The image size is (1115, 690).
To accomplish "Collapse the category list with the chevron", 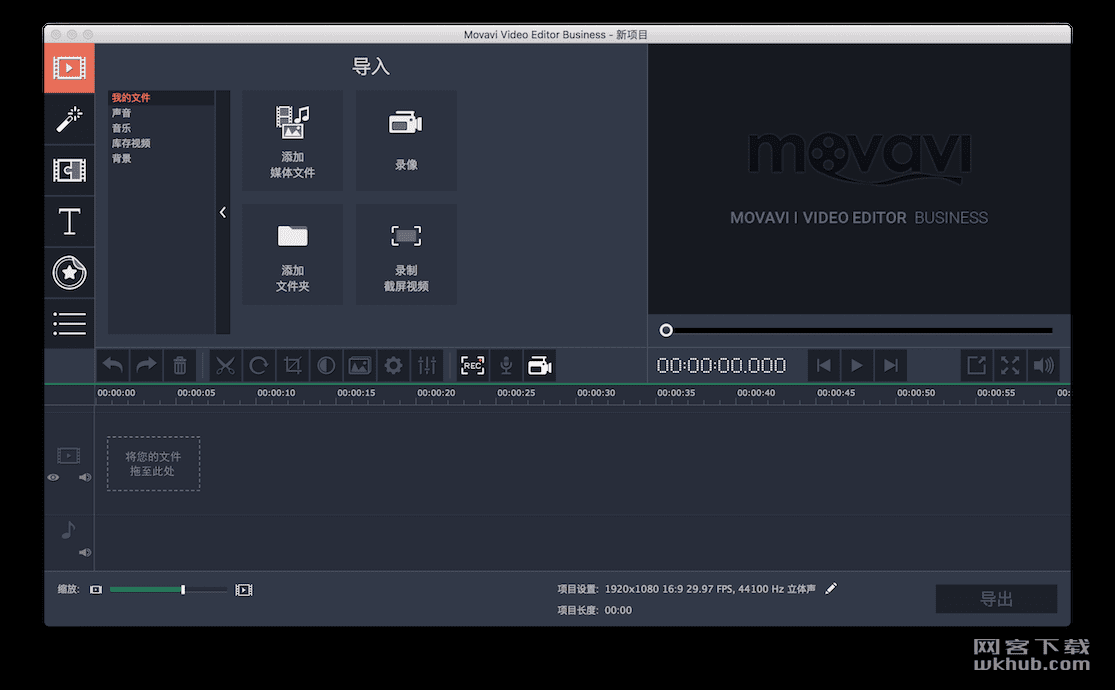I will [x=223, y=212].
